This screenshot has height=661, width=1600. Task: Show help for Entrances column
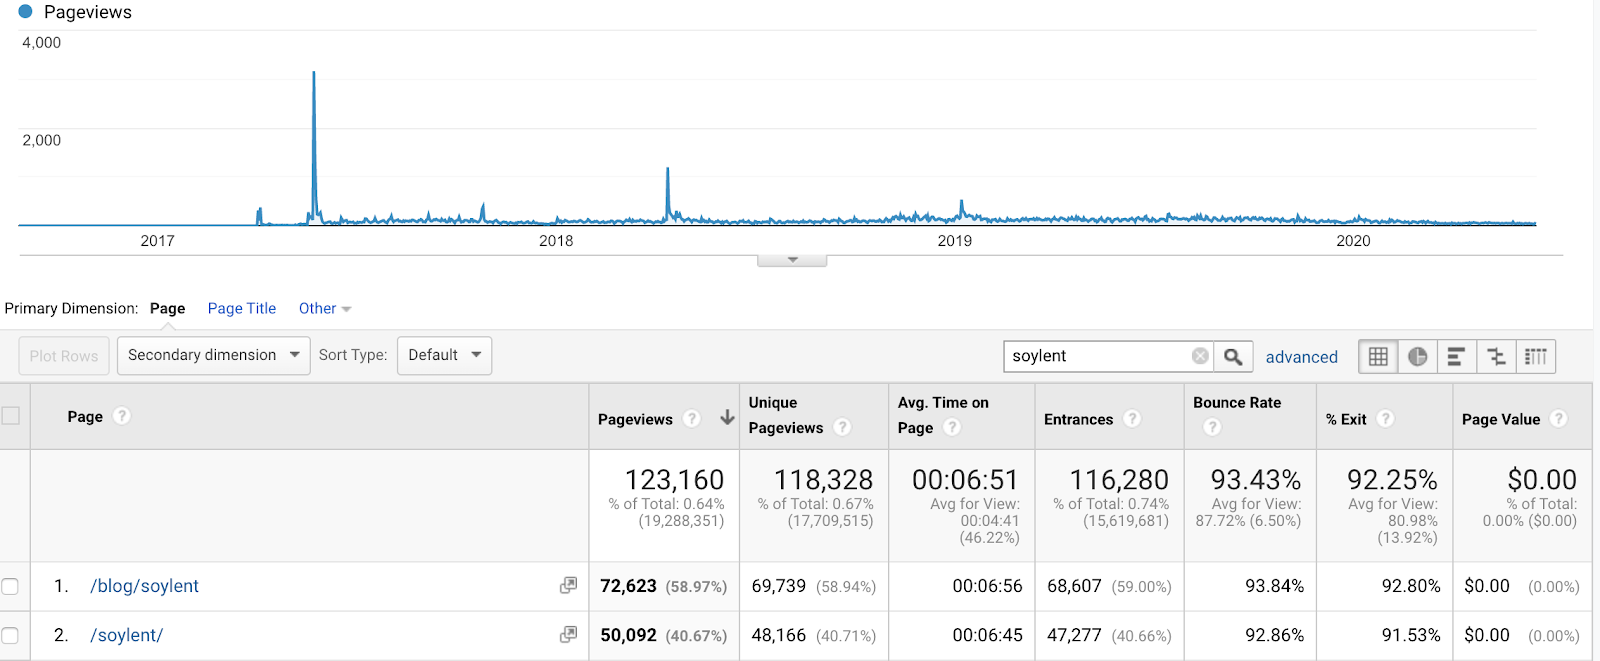coord(1132,419)
